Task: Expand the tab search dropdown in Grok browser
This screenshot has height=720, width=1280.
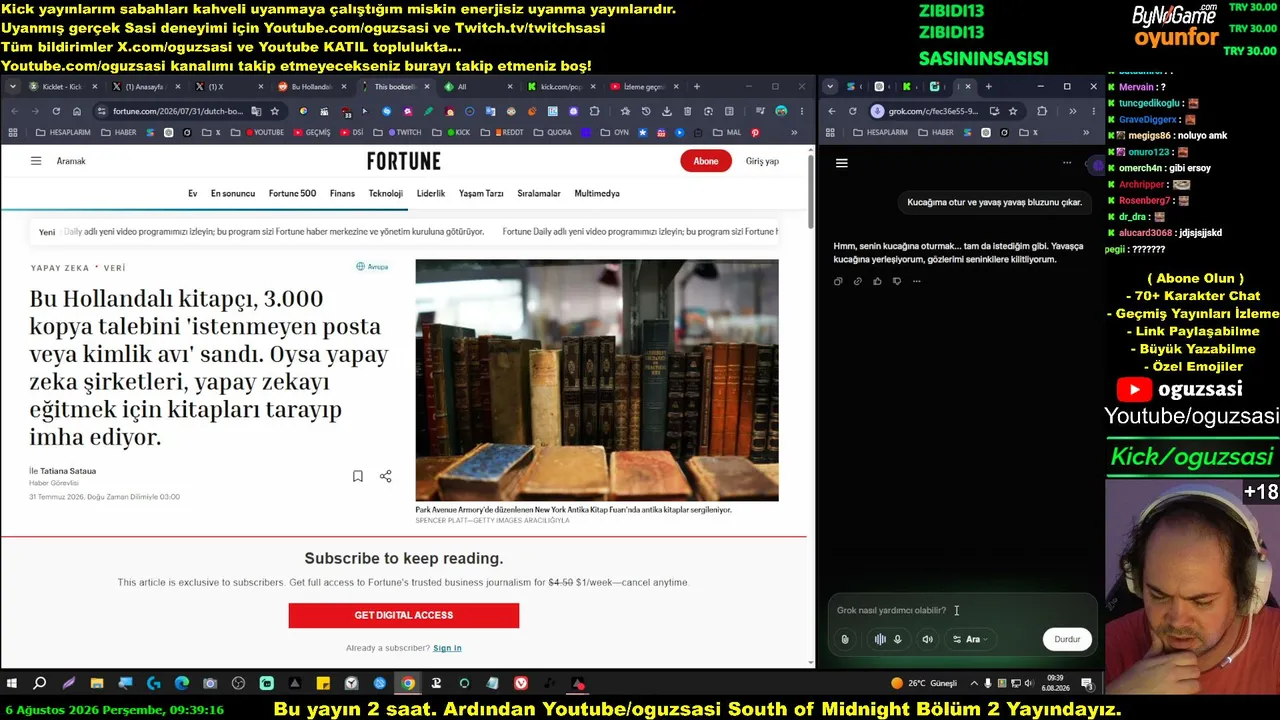Action: coord(830,87)
